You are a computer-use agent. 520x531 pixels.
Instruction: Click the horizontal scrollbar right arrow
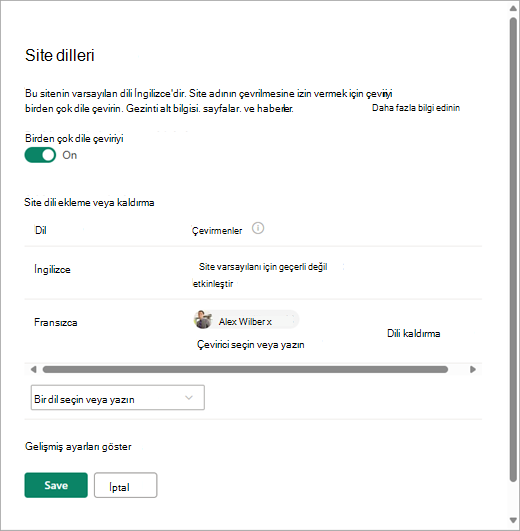point(473,369)
